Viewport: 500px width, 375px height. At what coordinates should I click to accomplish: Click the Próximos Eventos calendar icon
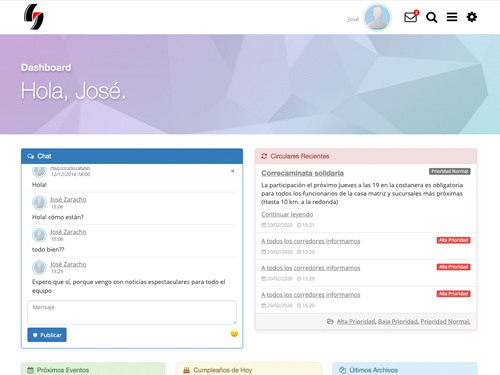point(30,370)
